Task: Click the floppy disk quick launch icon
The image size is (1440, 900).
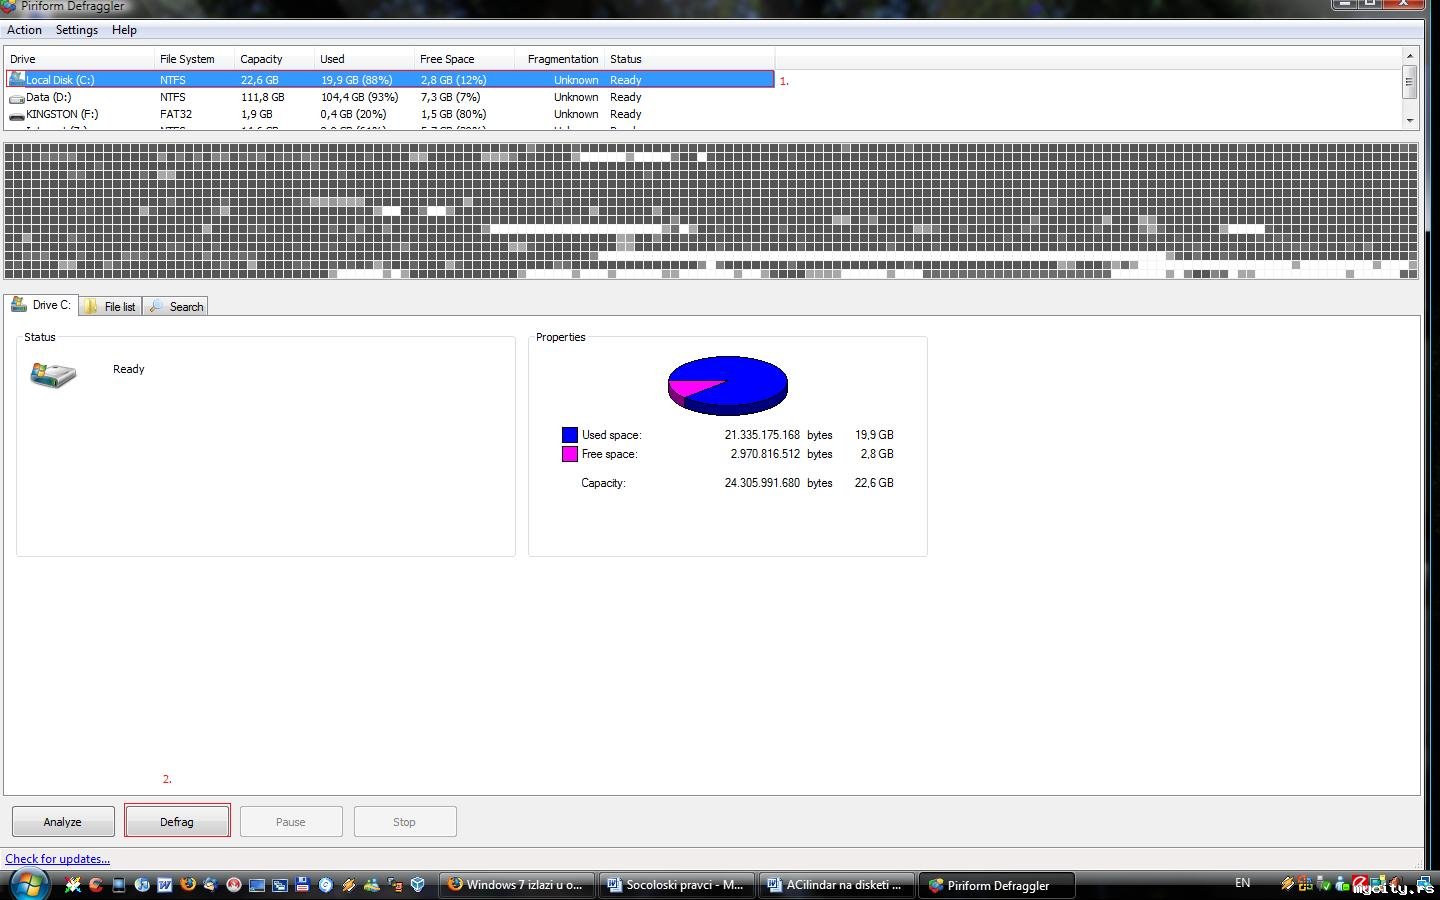Action: tap(302, 885)
